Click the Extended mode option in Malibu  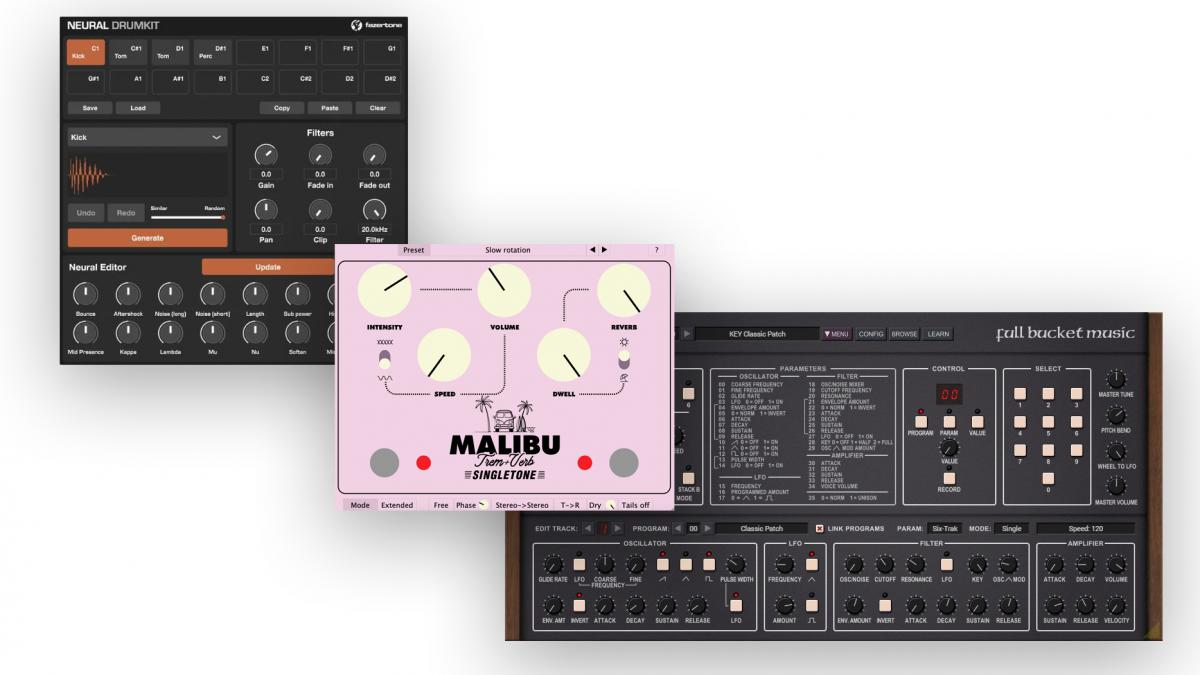397,505
